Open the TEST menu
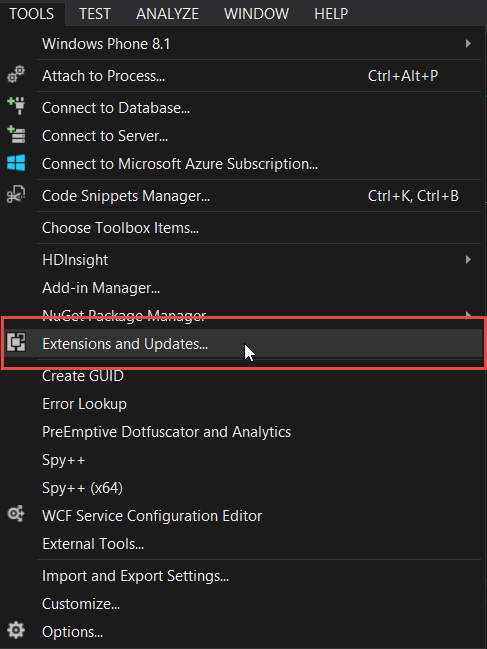 click(x=95, y=14)
